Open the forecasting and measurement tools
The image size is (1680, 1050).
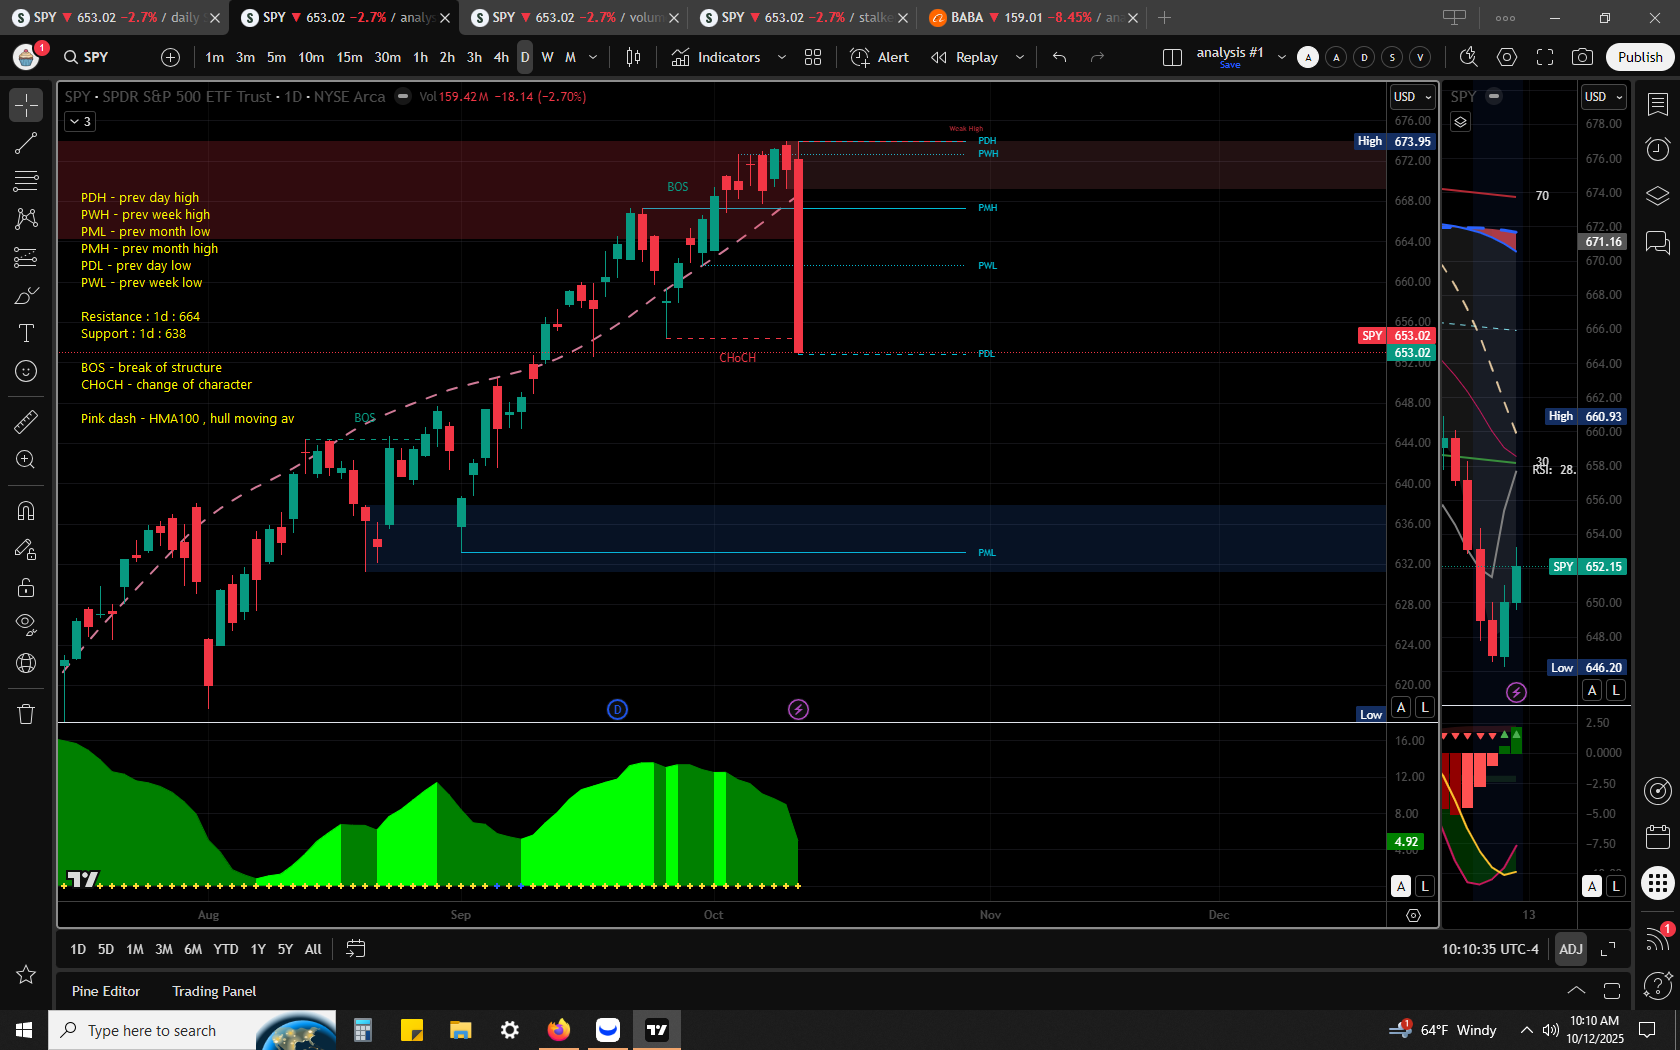pos(26,257)
